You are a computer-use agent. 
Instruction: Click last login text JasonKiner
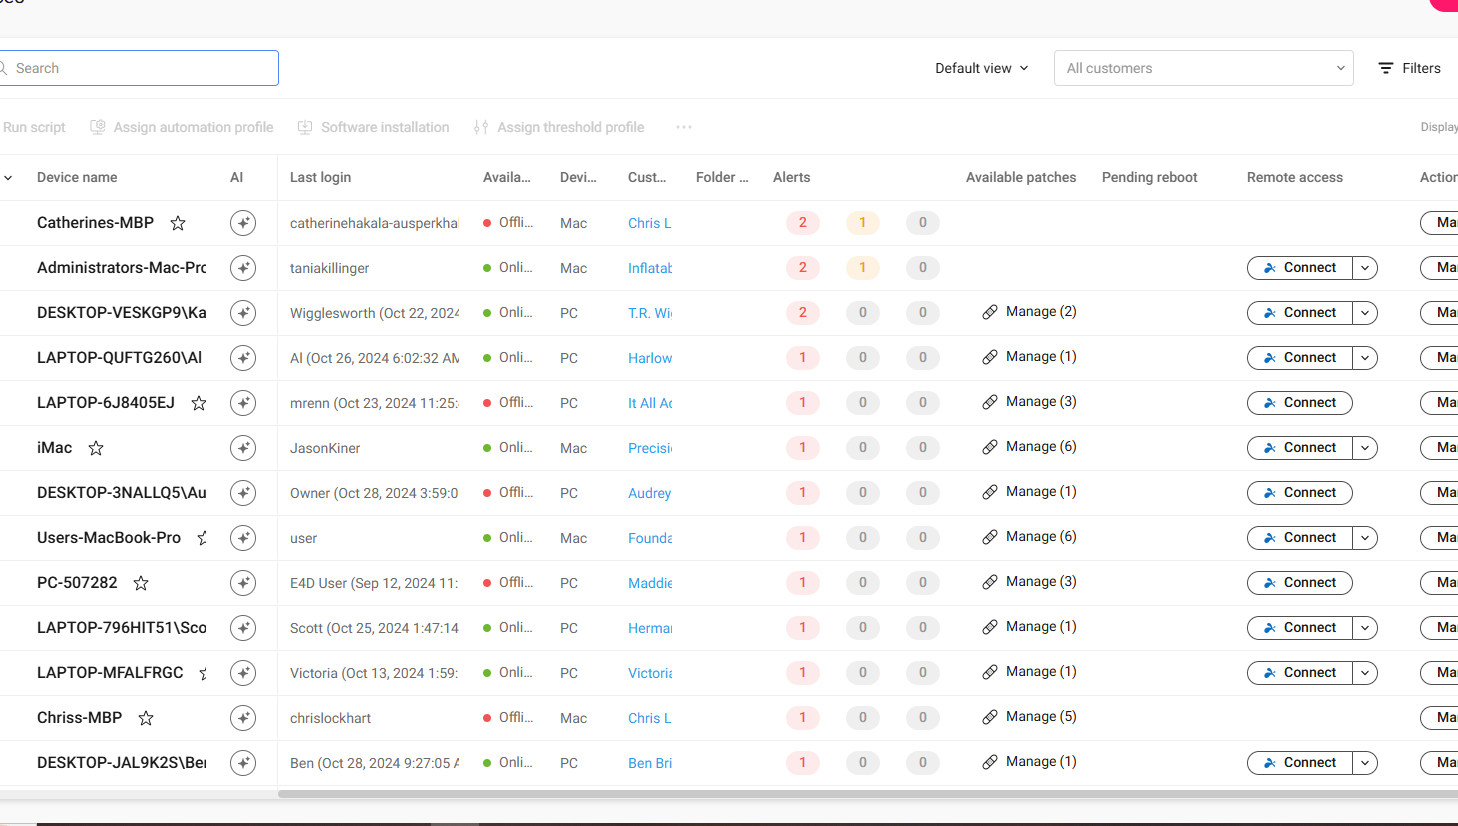(x=325, y=448)
